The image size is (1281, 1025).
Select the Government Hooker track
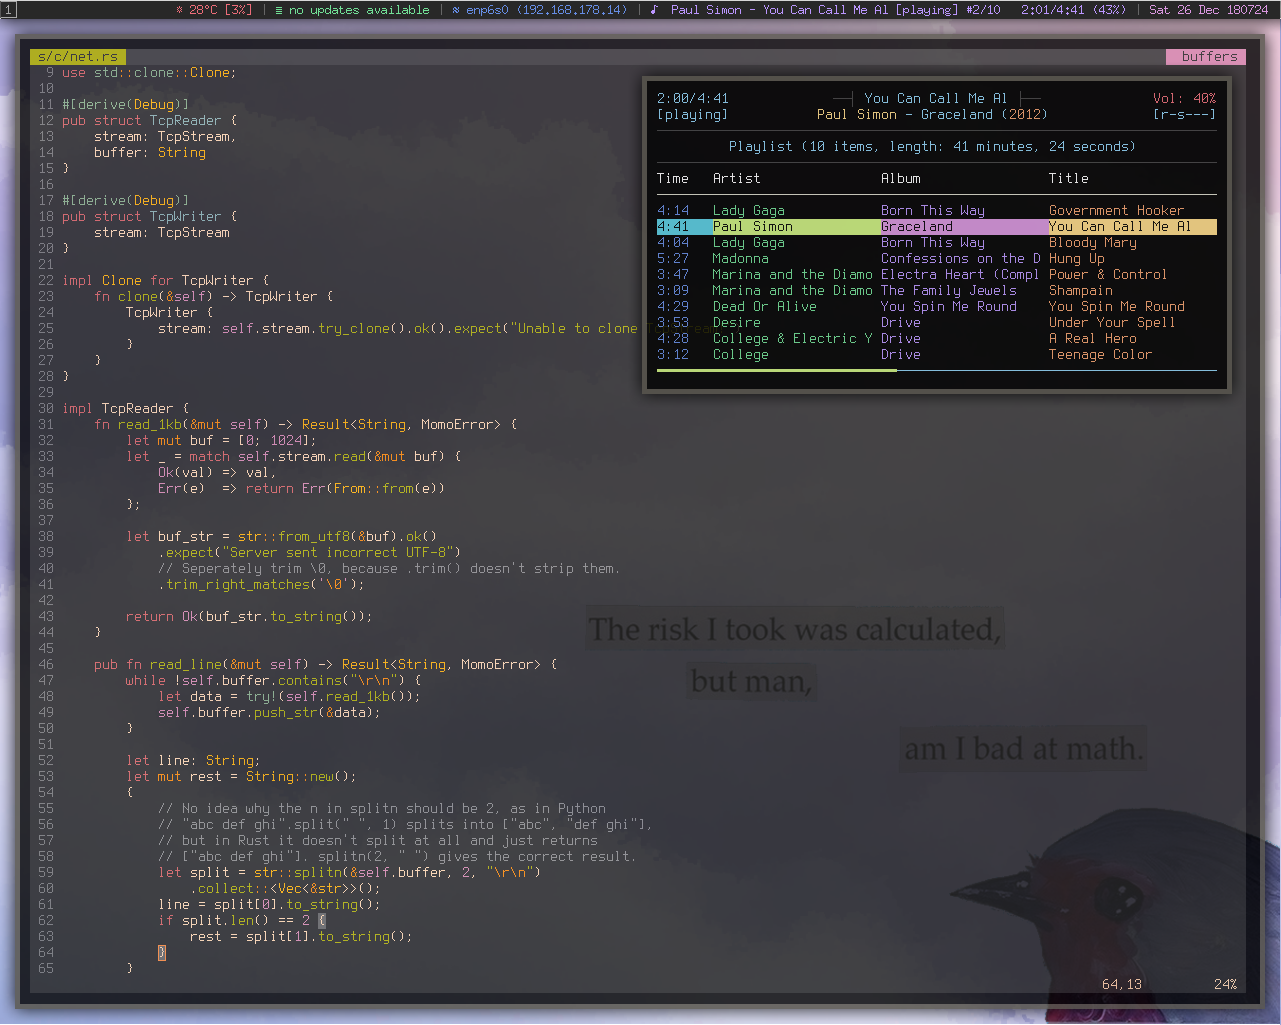click(1115, 210)
